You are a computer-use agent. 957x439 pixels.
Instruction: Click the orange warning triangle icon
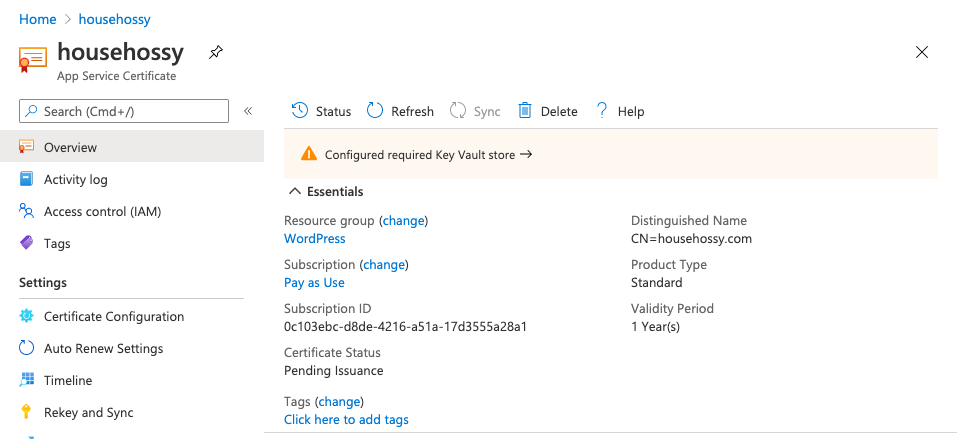[309, 154]
